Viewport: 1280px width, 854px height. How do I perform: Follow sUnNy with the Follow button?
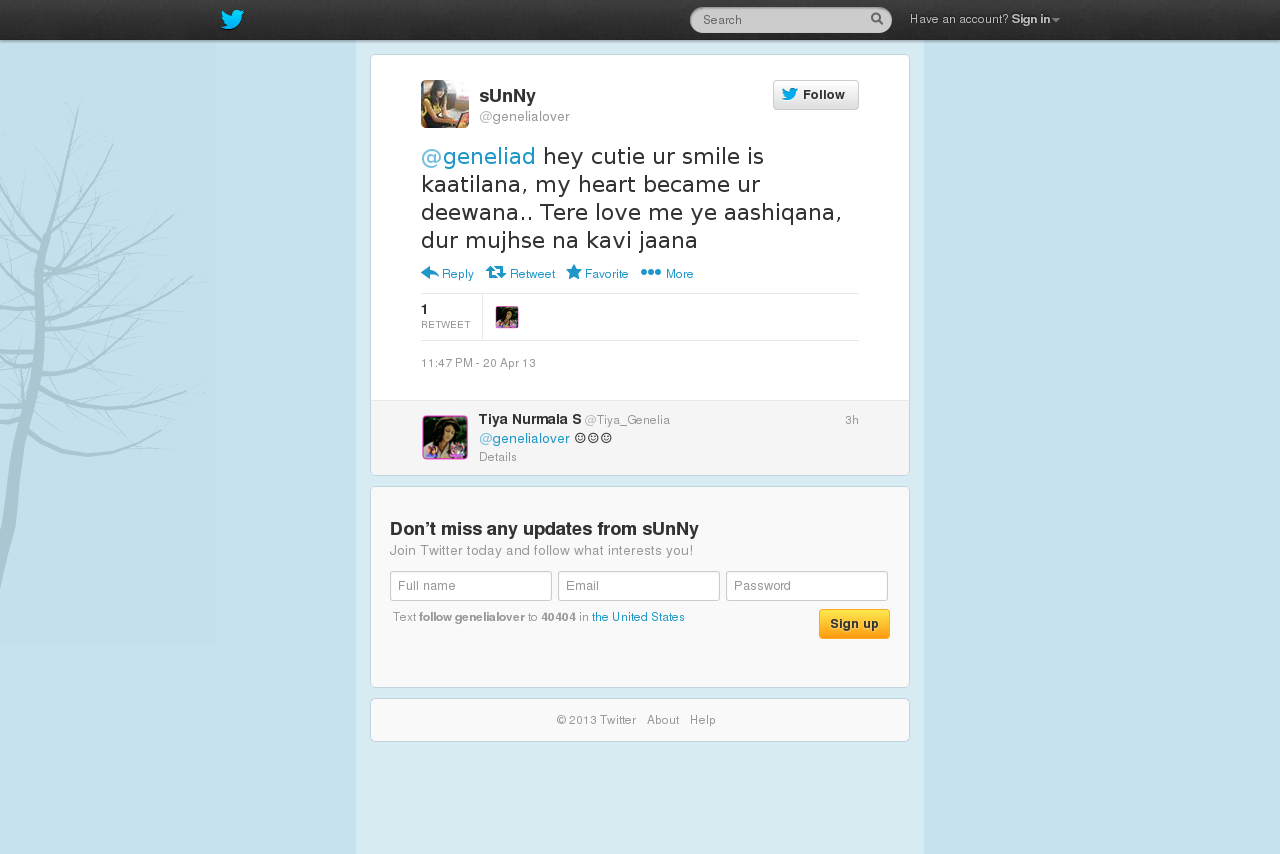click(816, 95)
